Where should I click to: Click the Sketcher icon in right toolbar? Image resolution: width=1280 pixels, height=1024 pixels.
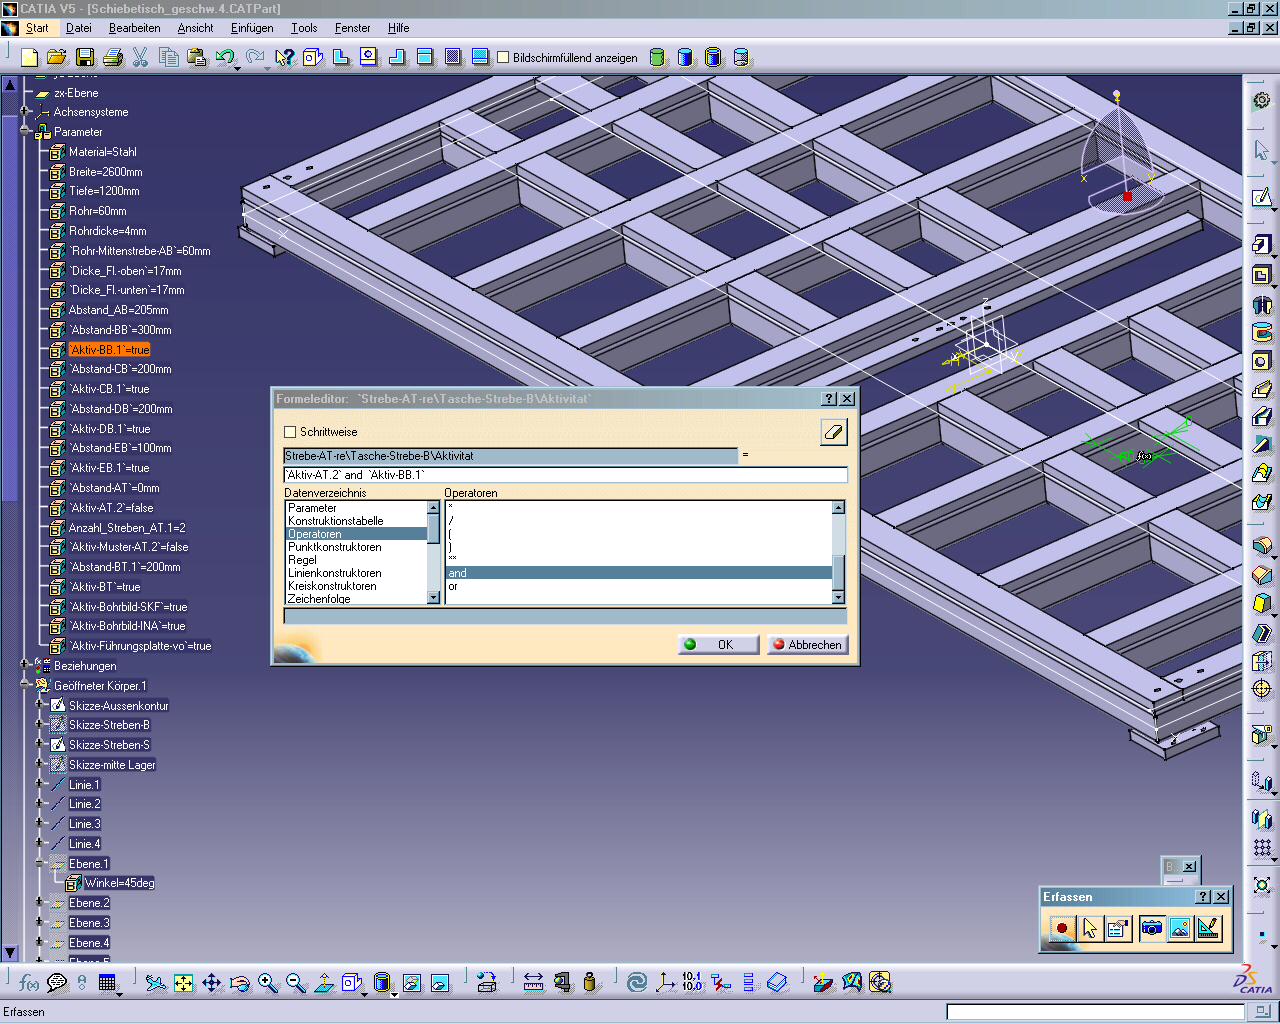(x=1262, y=197)
